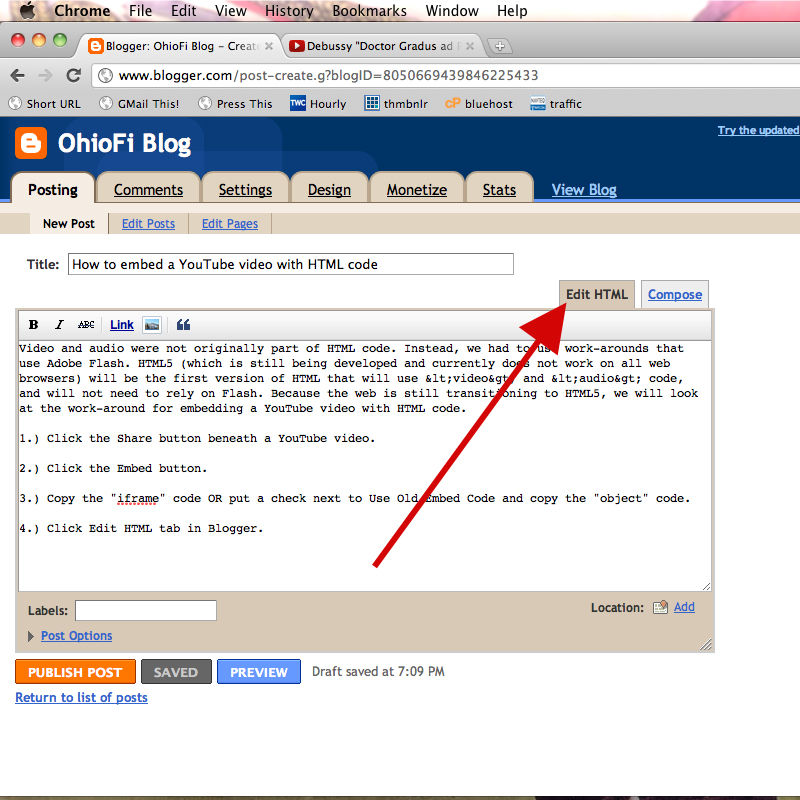Click the Link toolbar button
The height and width of the screenshot is (800, 800).
121,324
